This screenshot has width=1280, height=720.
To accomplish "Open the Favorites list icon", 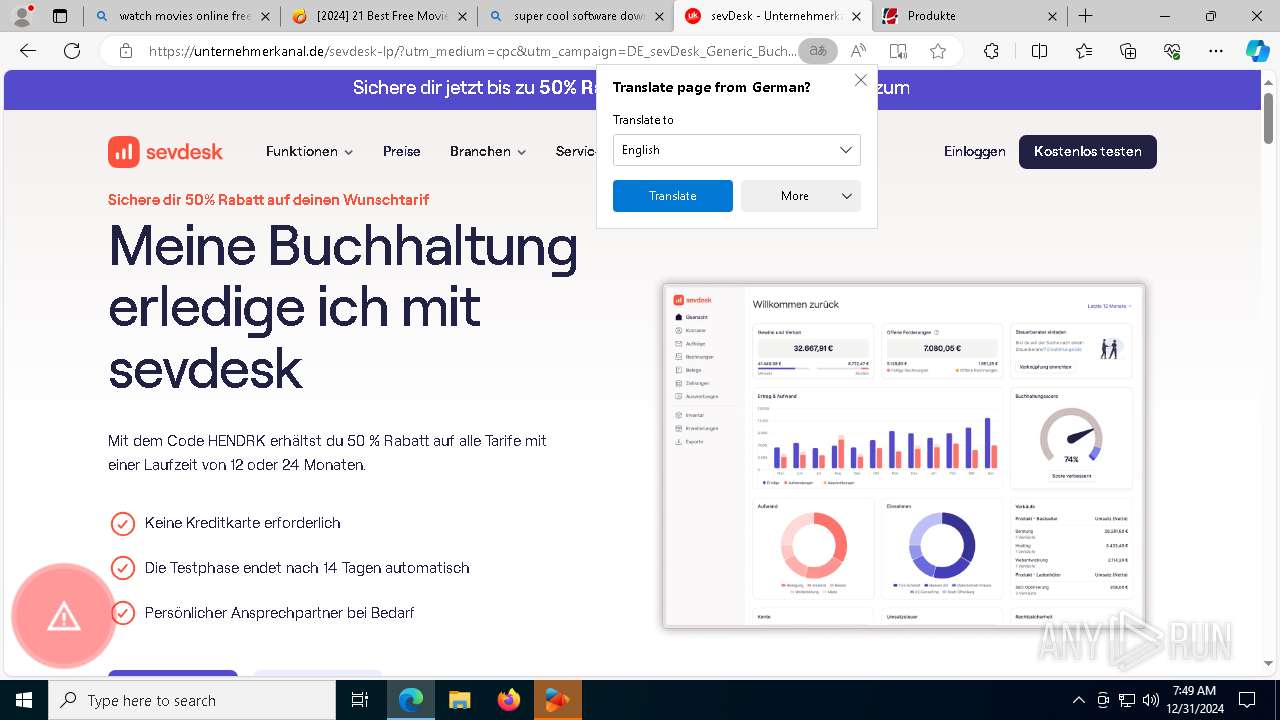I will (x=1084, y=51).
